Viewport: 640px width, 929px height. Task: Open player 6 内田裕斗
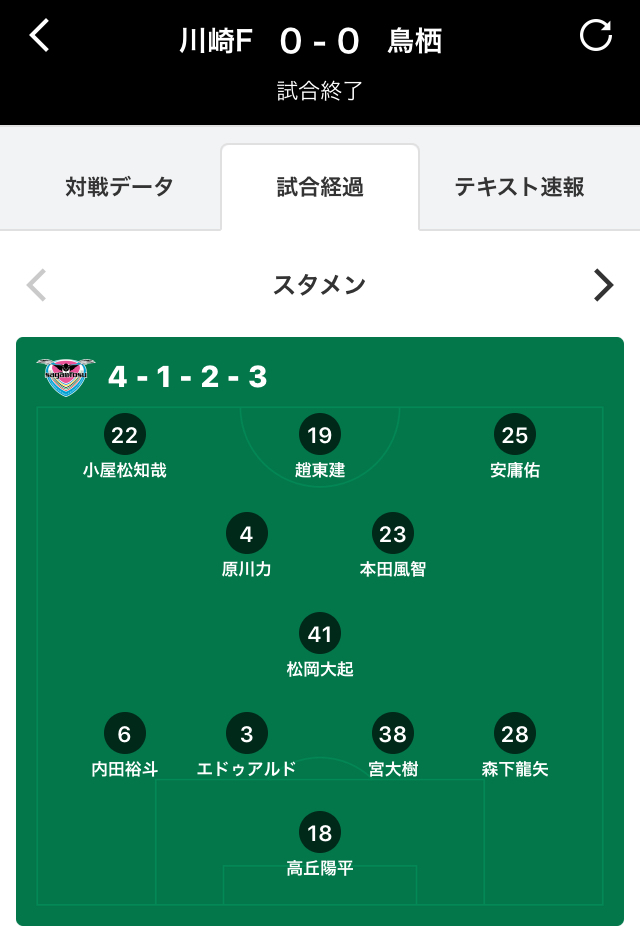tap(124, 745)
